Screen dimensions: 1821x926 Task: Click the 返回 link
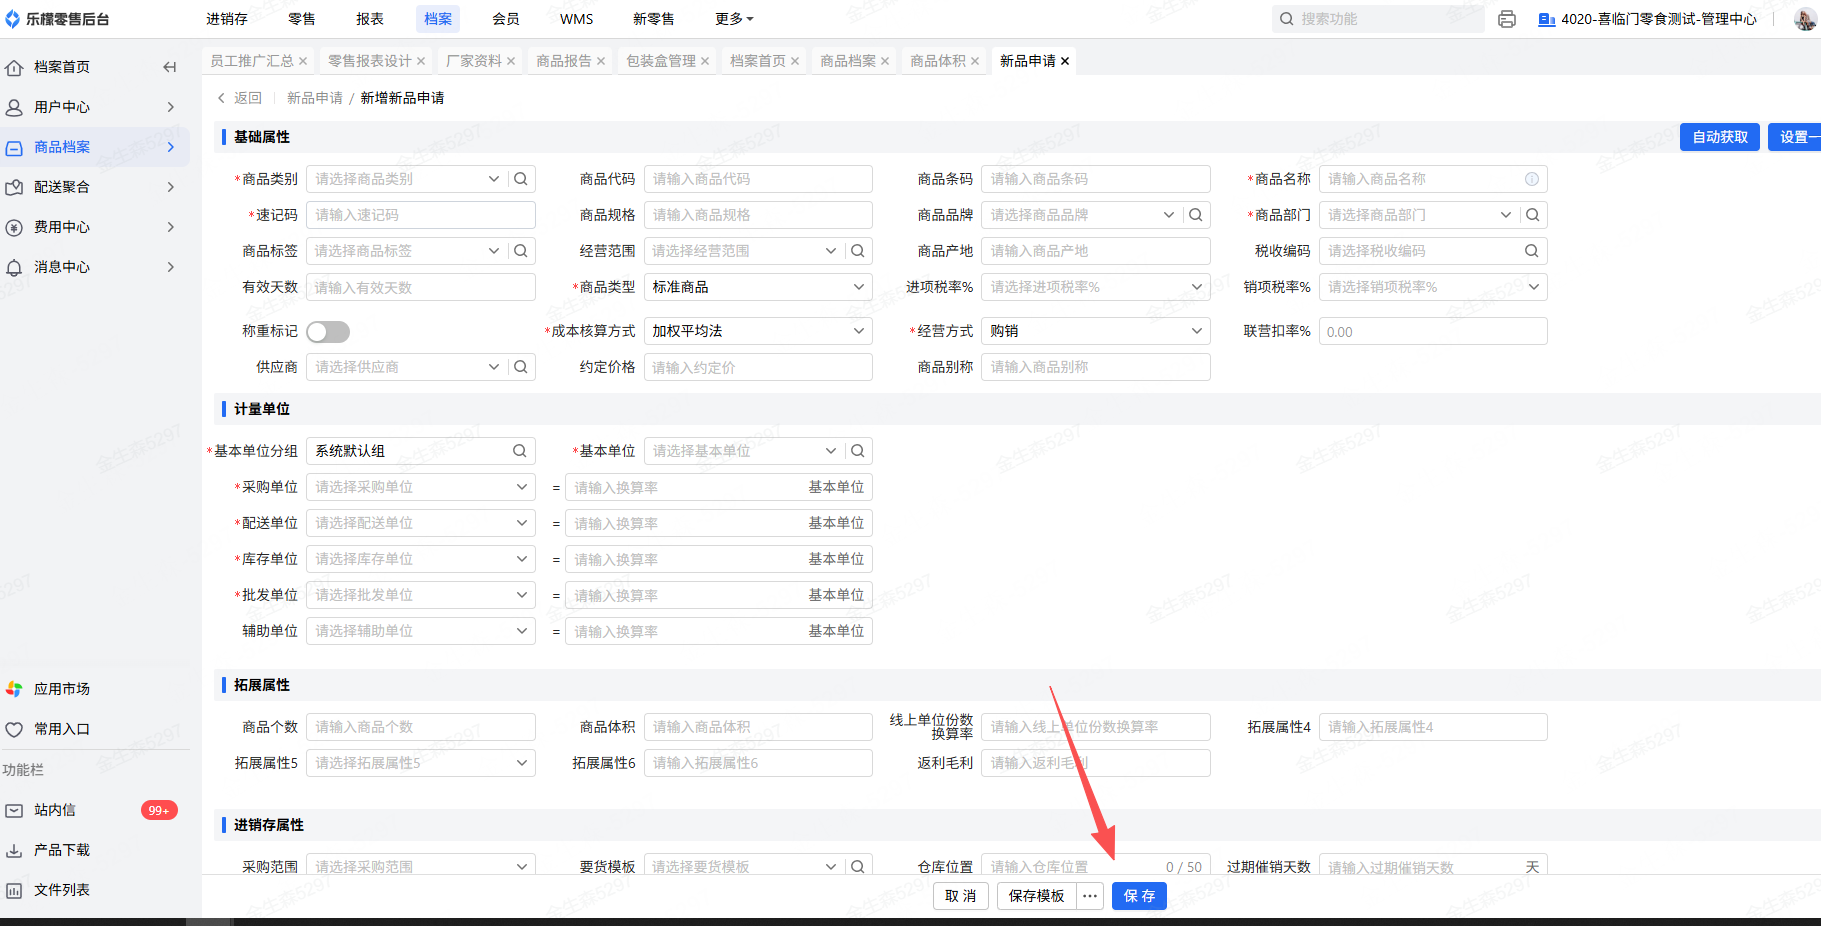point(240,98)
